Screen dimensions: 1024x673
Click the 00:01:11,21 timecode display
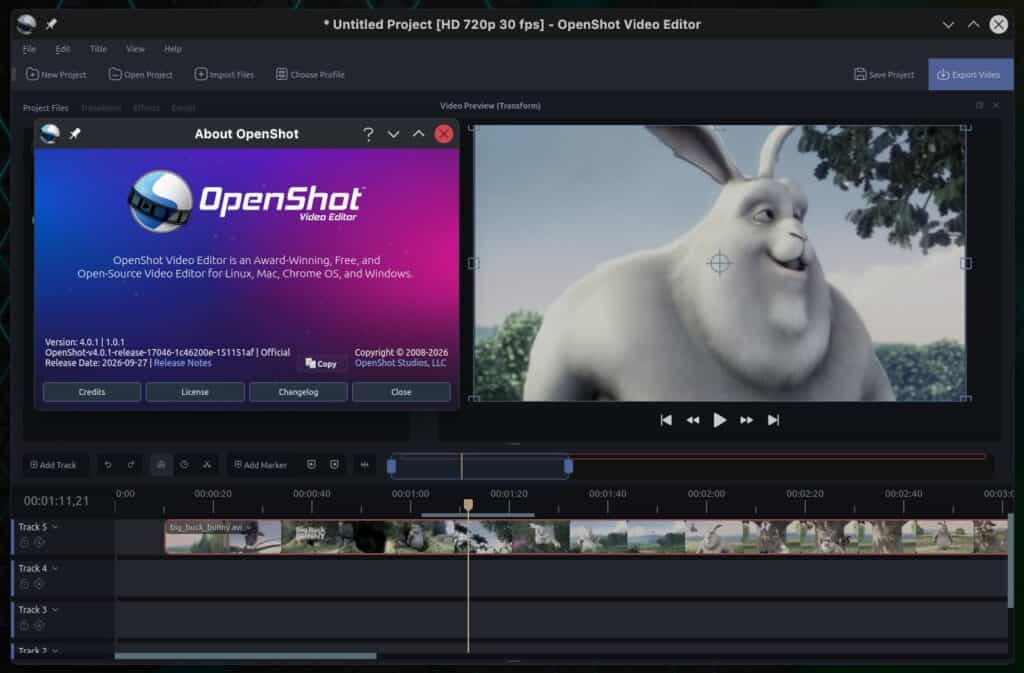pos(56,501)
